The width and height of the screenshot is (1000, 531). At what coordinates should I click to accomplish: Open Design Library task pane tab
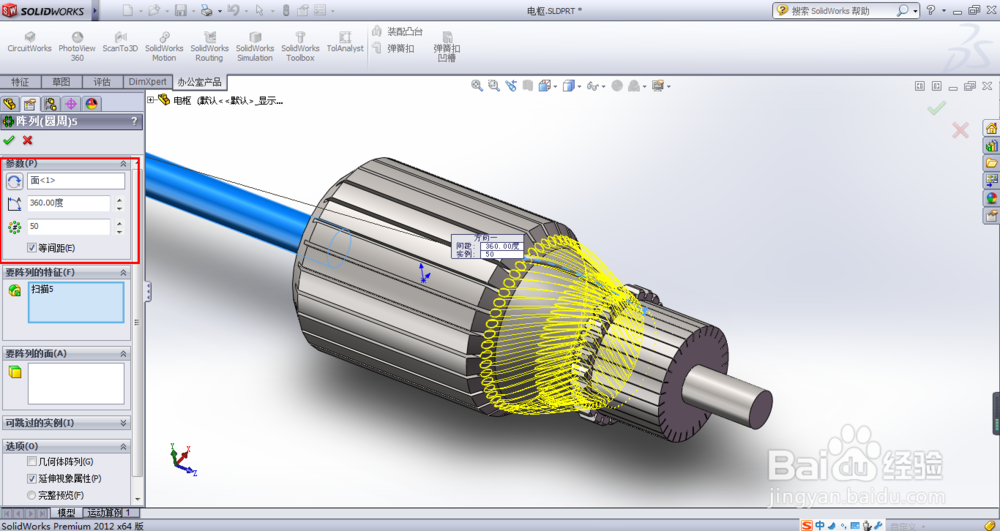pos(991,146)
